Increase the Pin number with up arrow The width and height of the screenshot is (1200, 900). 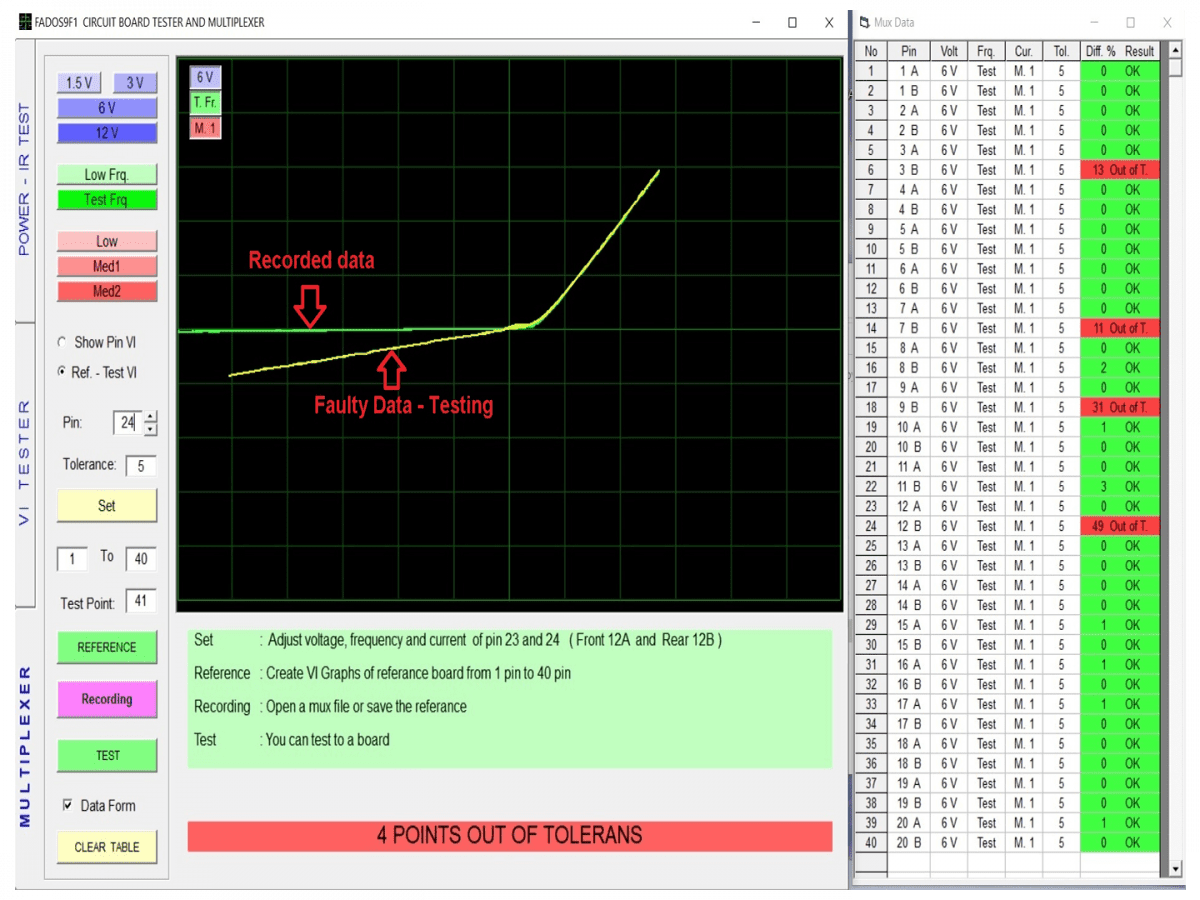[150, 417]
